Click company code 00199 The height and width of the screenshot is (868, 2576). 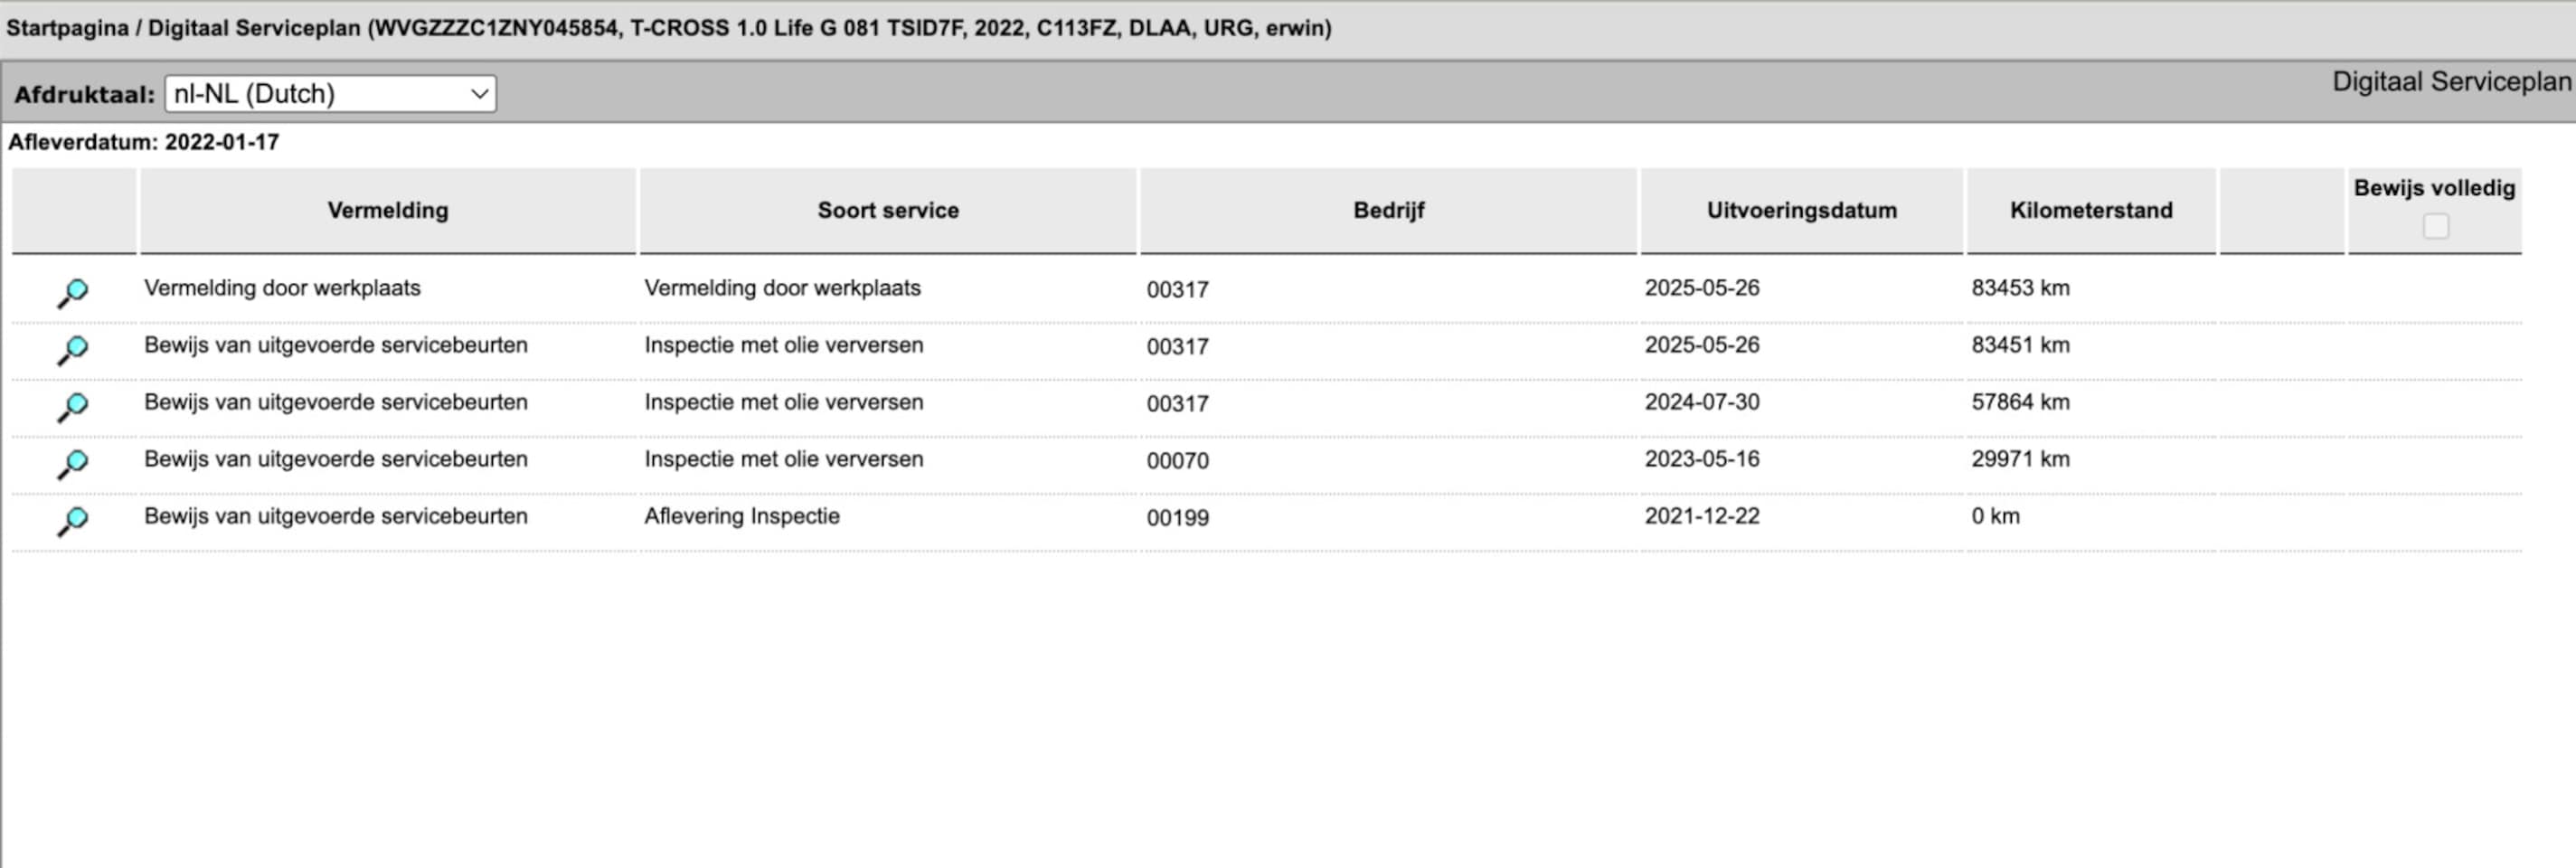click(1177, 518)
